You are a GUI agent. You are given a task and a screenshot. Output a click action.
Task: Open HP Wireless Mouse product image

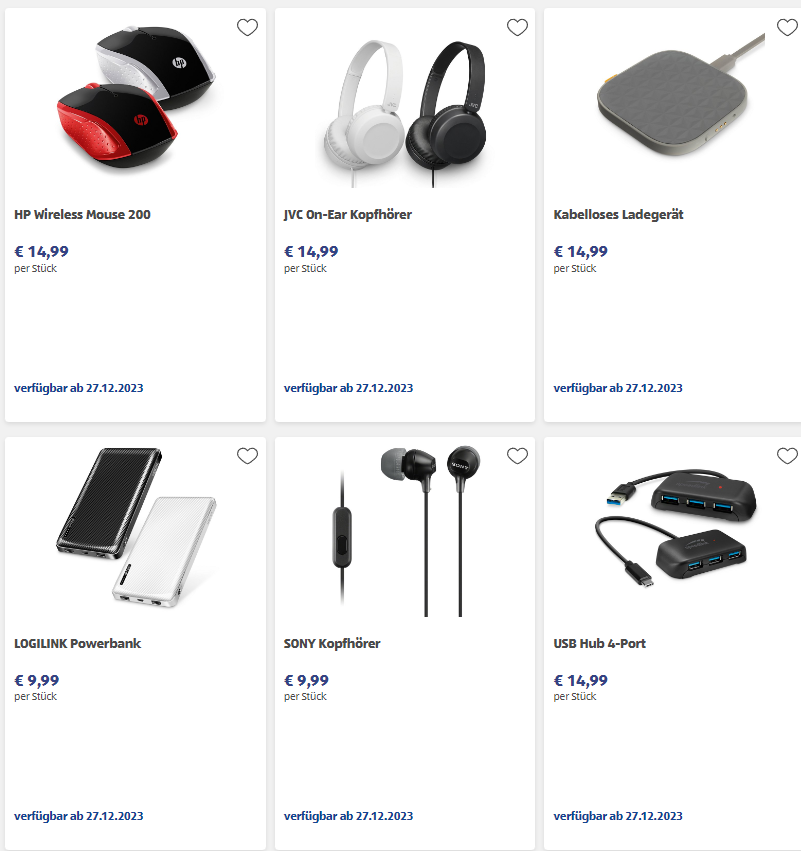(x=136, y=98)
